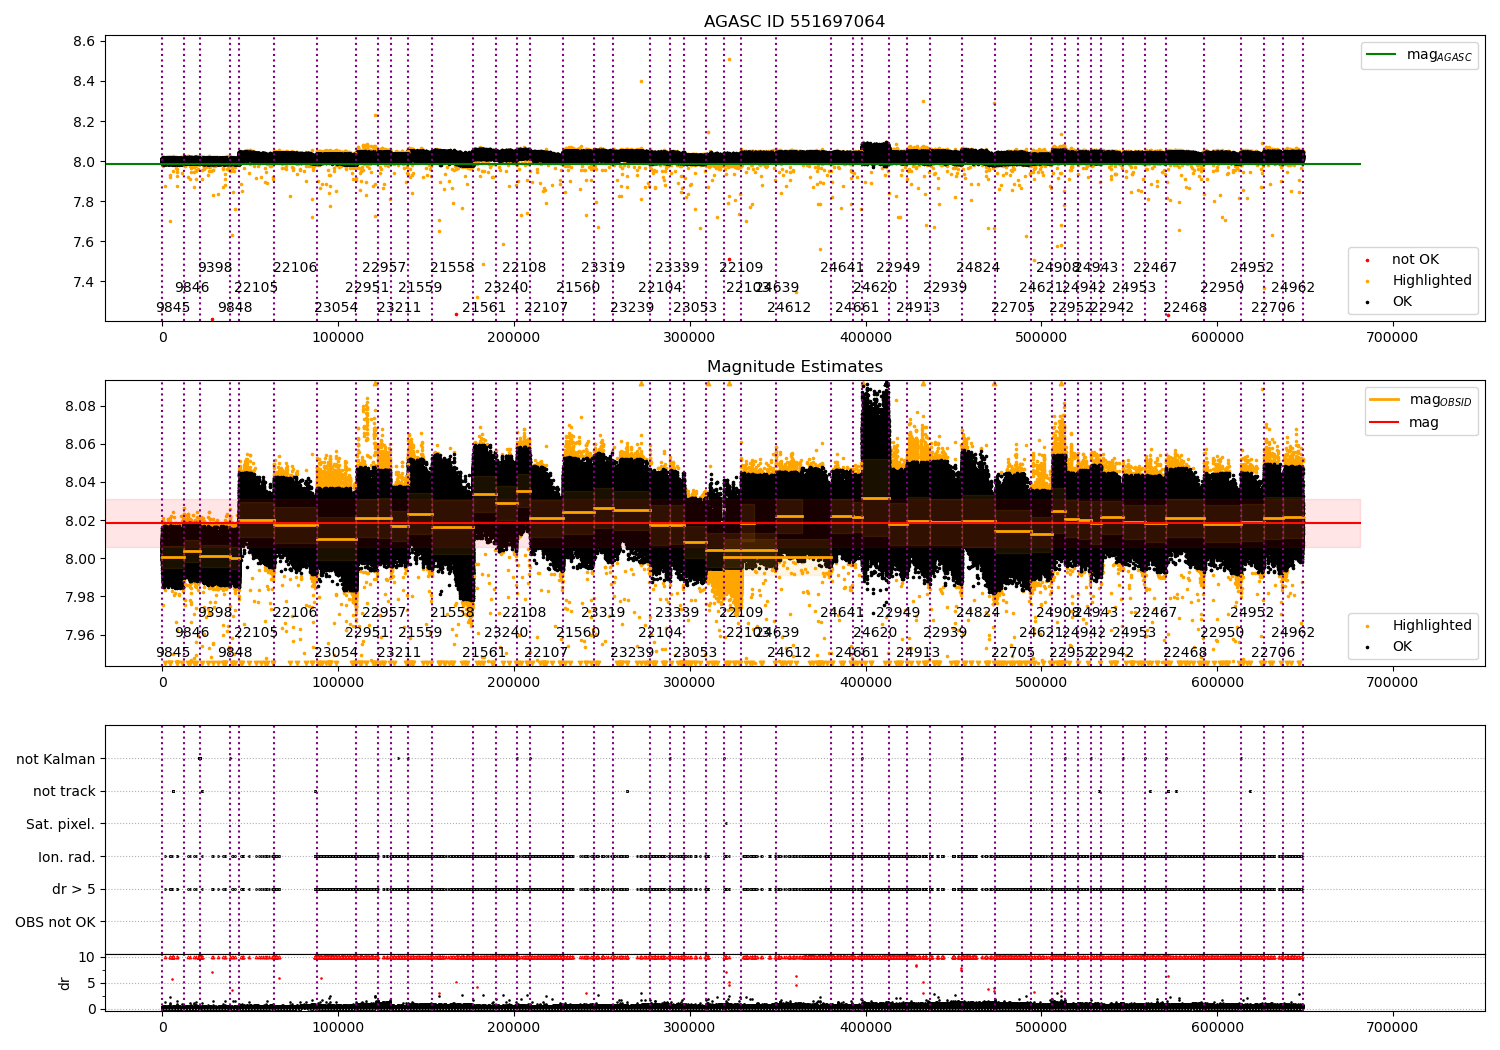1500x1050 pixels.
Task: Click obsid 22950 in the AGASC ID plot
Action: 1222,288
